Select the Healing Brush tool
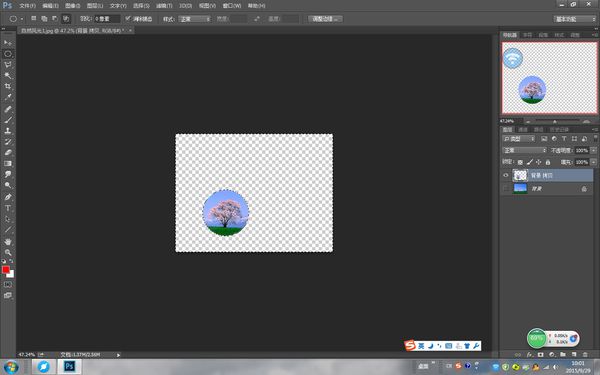Viewport: 600px width, 375px height. coord(8,109)
